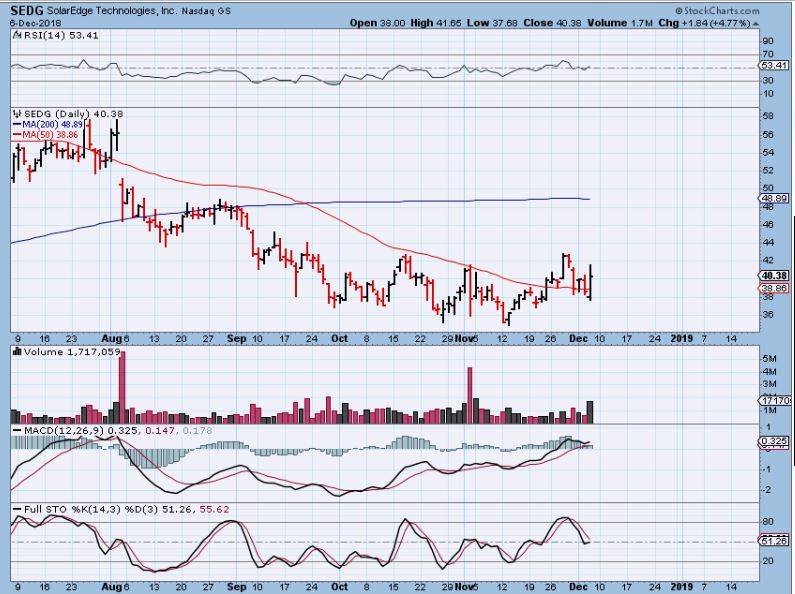Click the 0.325 value tag on the MACD axis

pos(774,441)
